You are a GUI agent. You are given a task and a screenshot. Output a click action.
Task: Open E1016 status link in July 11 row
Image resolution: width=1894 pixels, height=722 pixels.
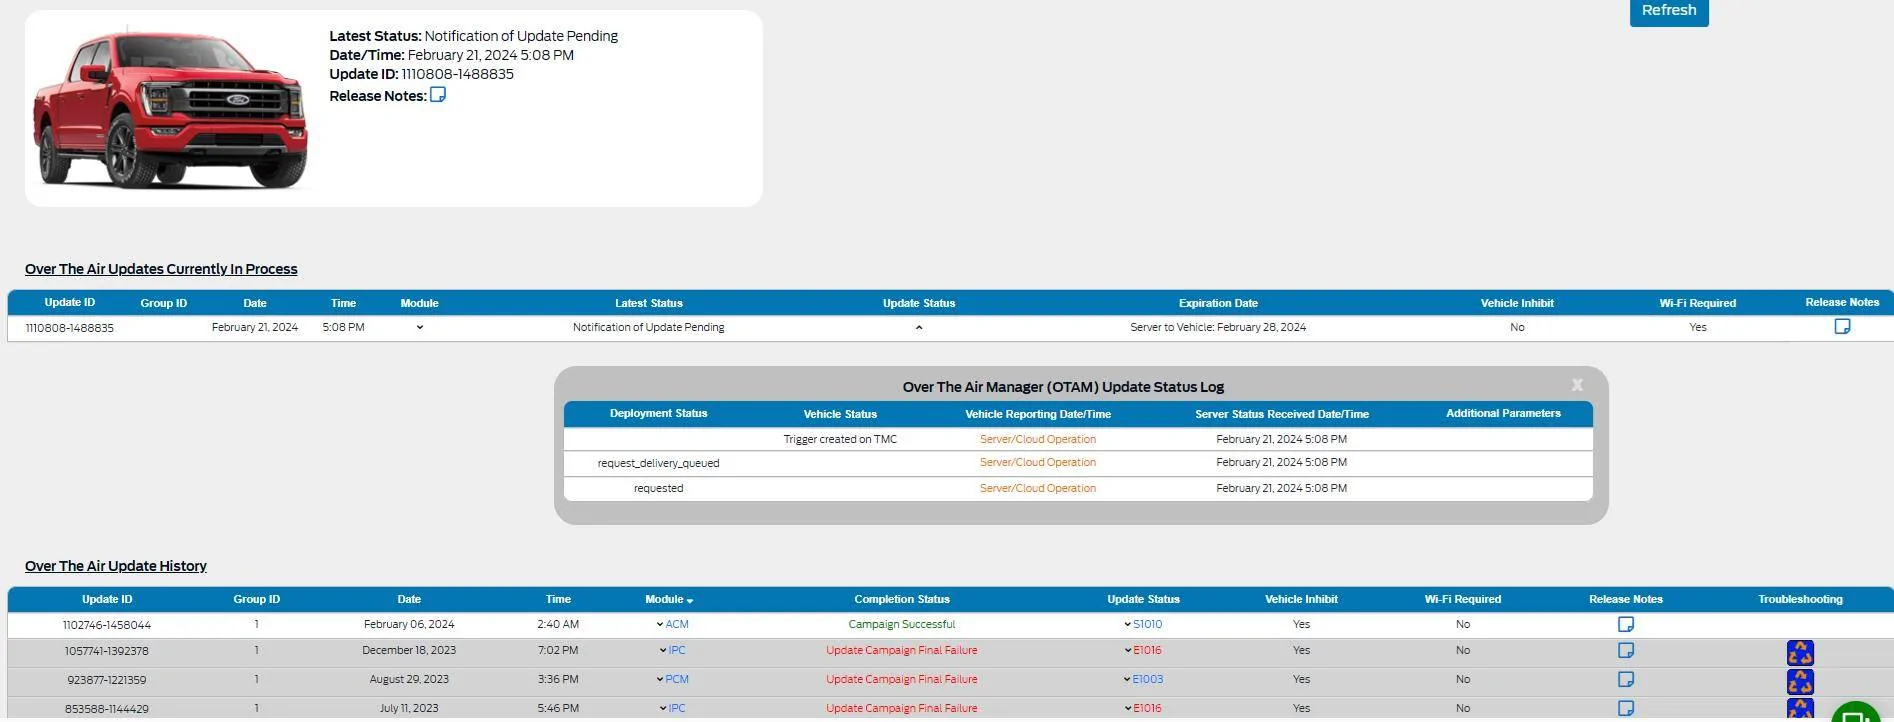pyautogui.click(x=1148, y=708)
